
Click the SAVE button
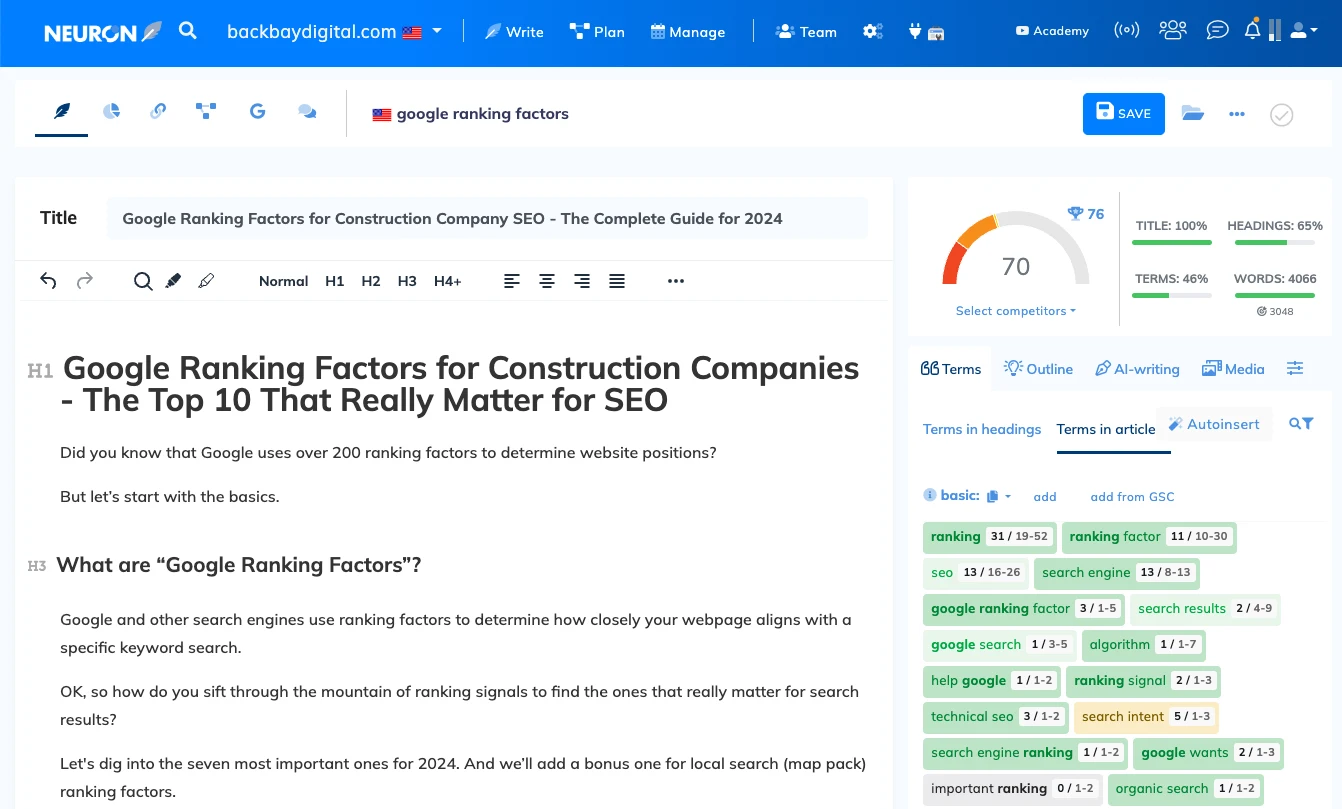1123,114
